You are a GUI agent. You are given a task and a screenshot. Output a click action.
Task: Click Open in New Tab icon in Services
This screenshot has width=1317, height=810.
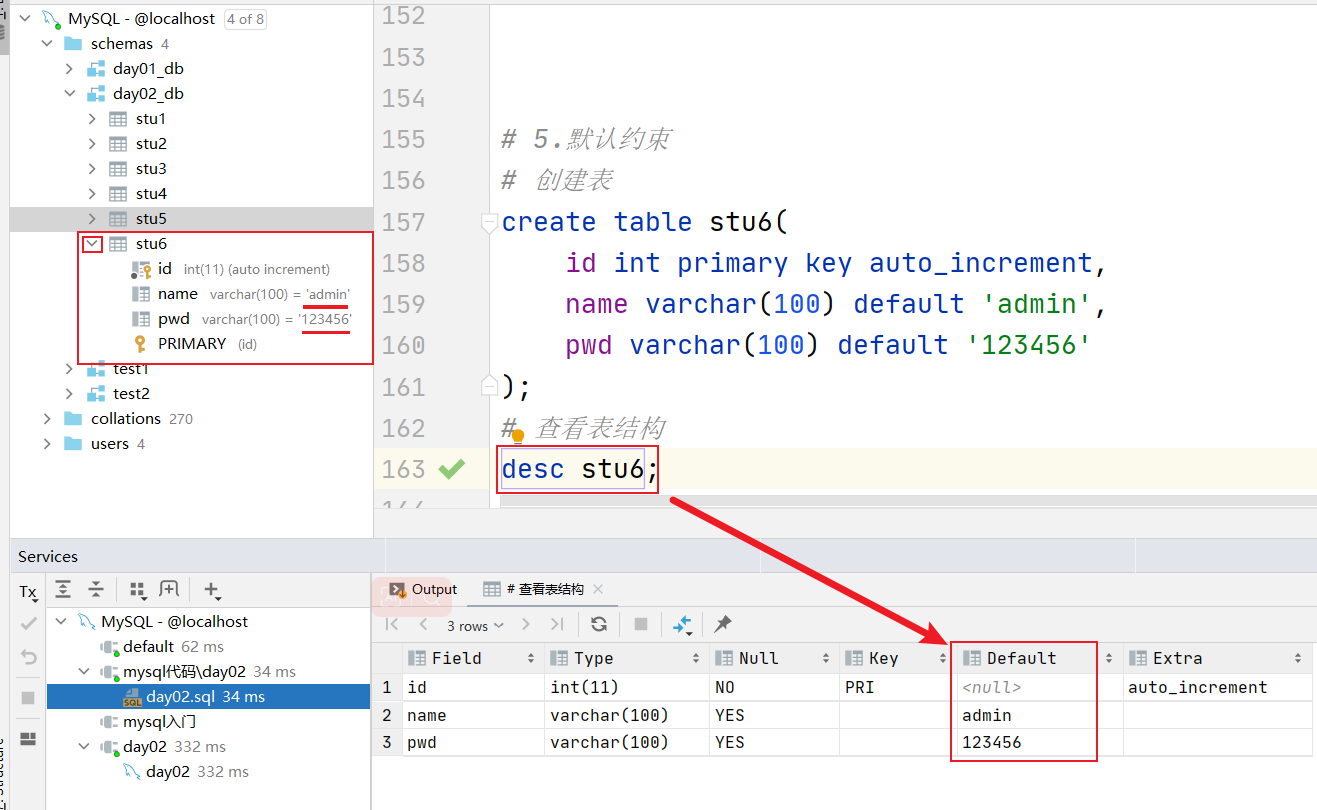pos(169,590)
